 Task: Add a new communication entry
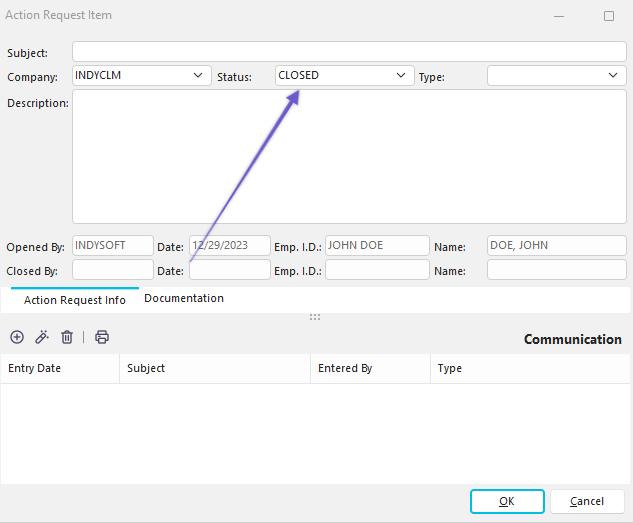17,338
